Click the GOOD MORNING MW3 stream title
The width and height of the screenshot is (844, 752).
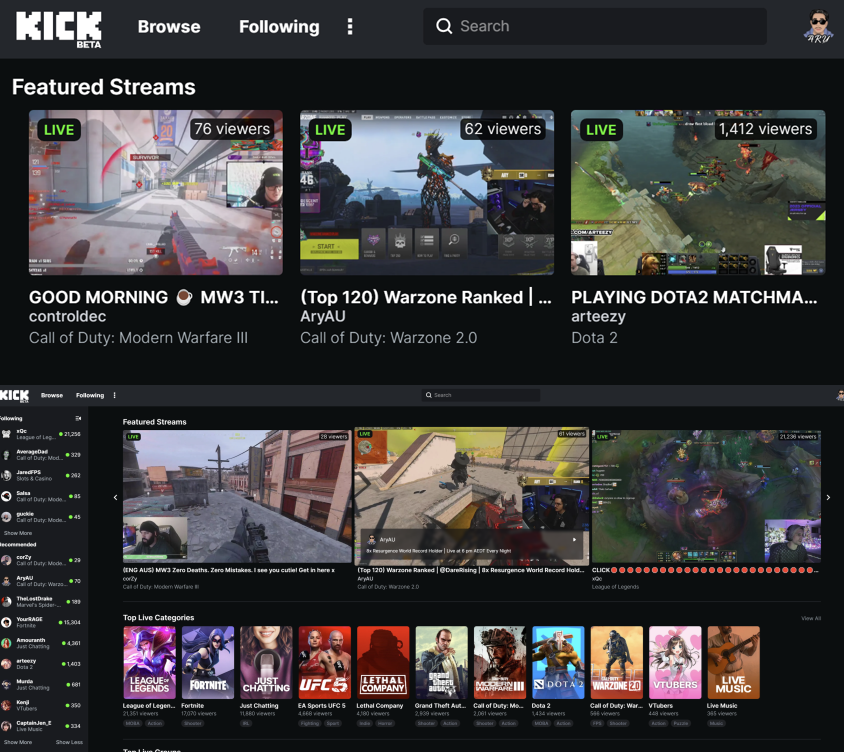point(153,297)
